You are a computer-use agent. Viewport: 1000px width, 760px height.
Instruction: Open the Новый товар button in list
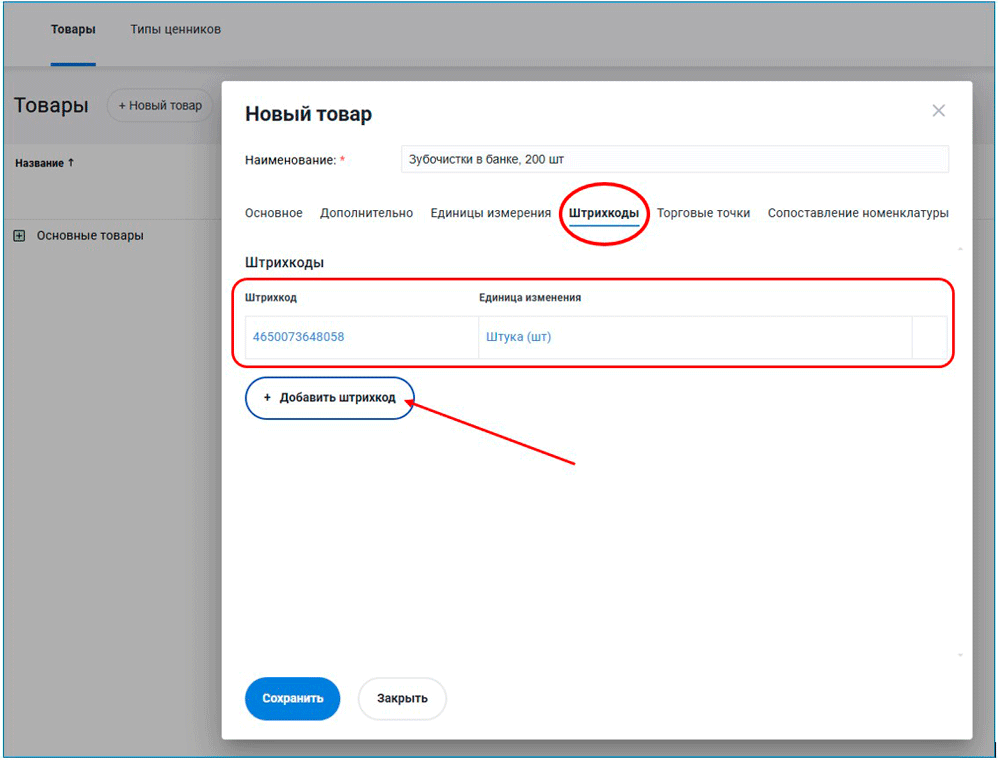160,105
